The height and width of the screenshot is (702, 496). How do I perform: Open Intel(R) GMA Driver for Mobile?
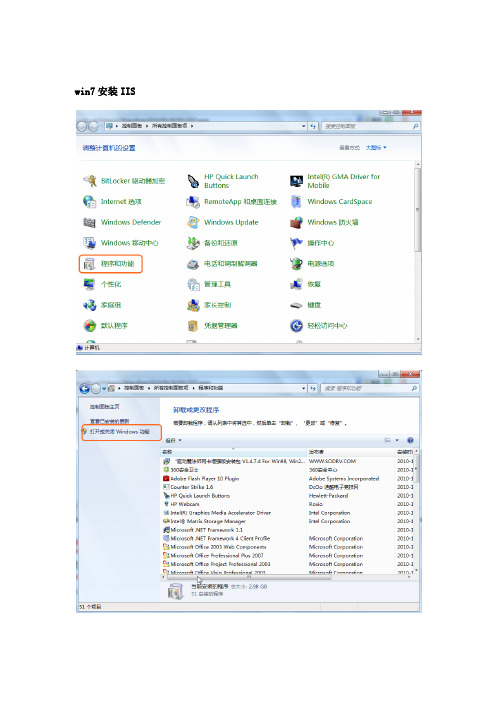coord(335,181)
